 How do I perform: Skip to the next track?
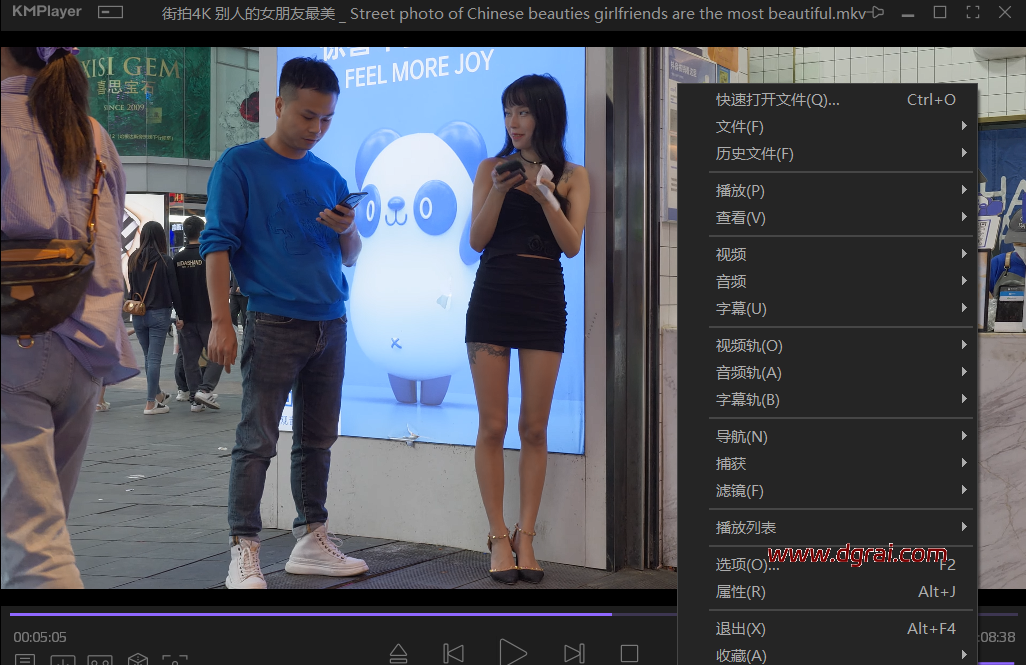(574, 653)
